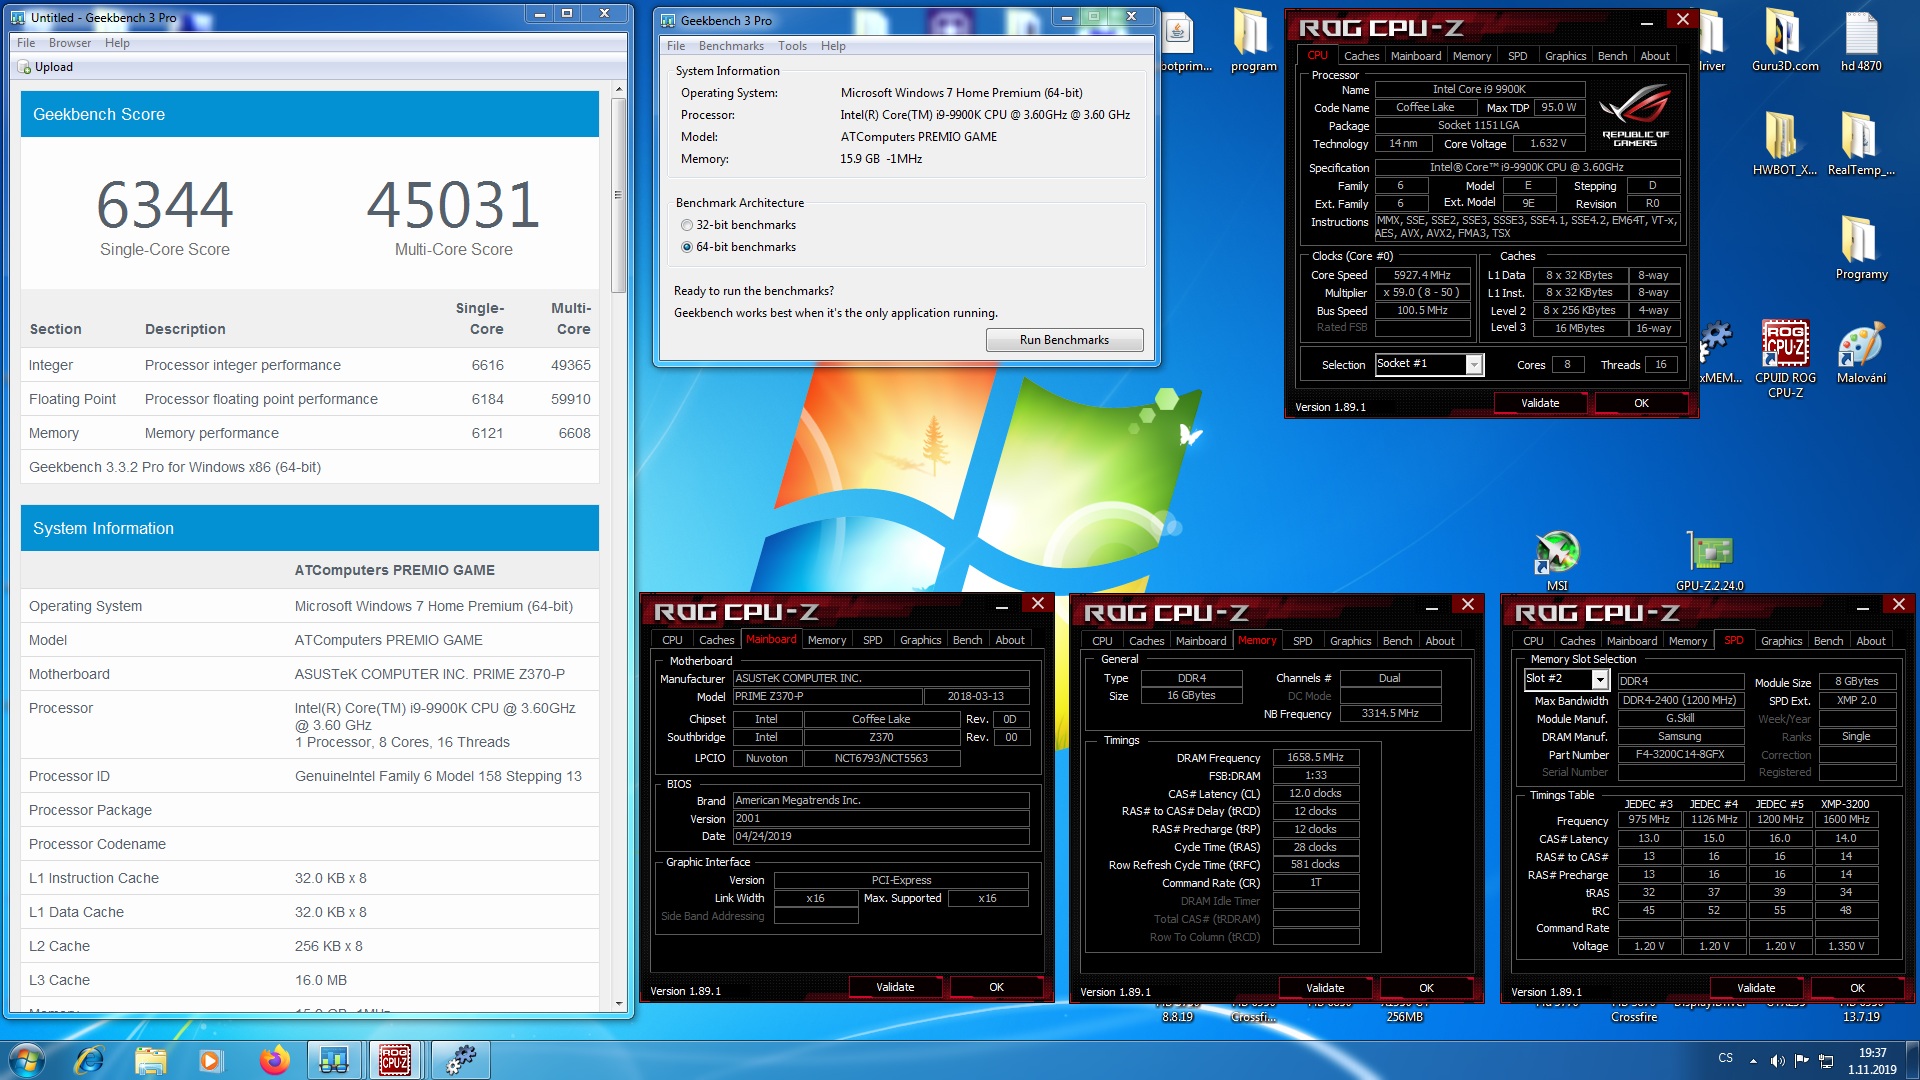This screenshot has height=1080, width=1920.
Task: Open Bench tab in top CPU-Z window
Action: 1612,56
